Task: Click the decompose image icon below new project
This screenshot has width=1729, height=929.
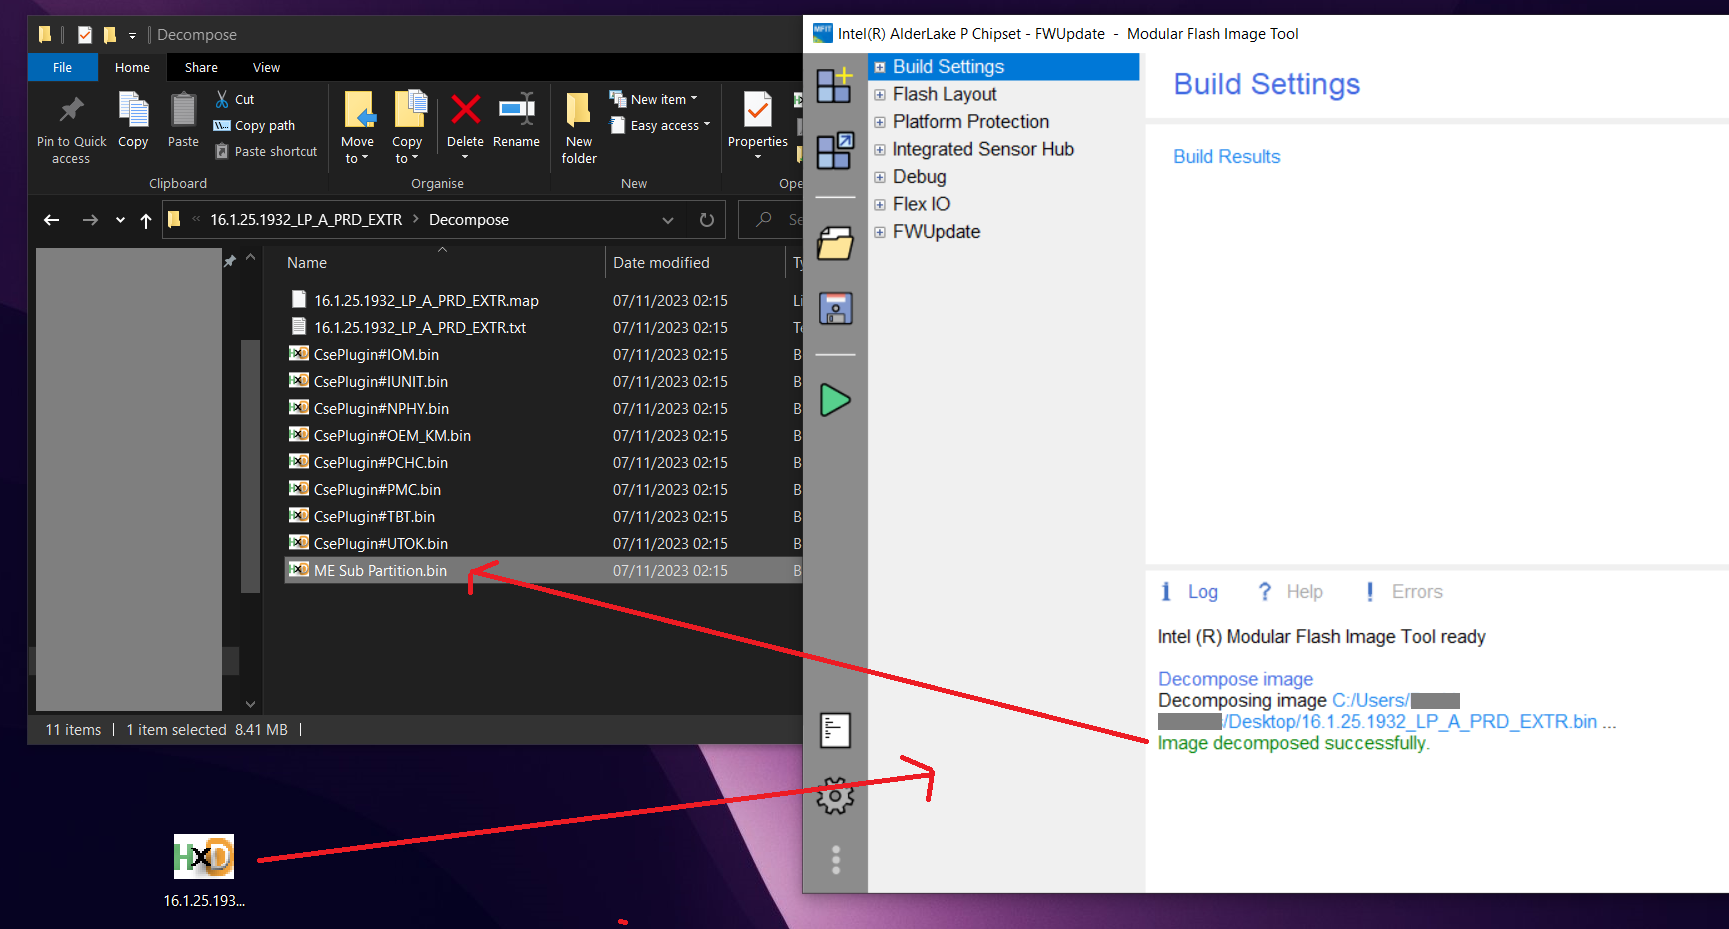Action: click(x=834, y=151)
